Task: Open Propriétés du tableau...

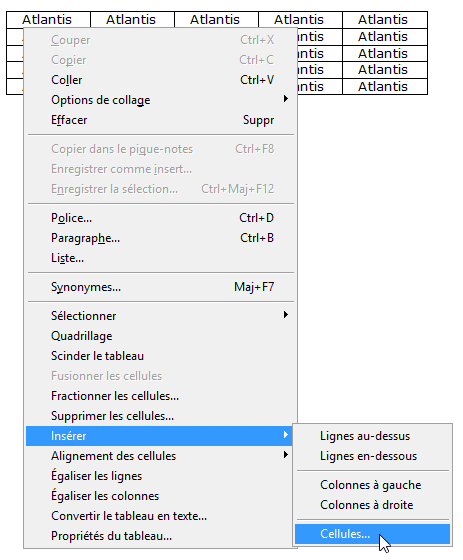Action: 160,536
